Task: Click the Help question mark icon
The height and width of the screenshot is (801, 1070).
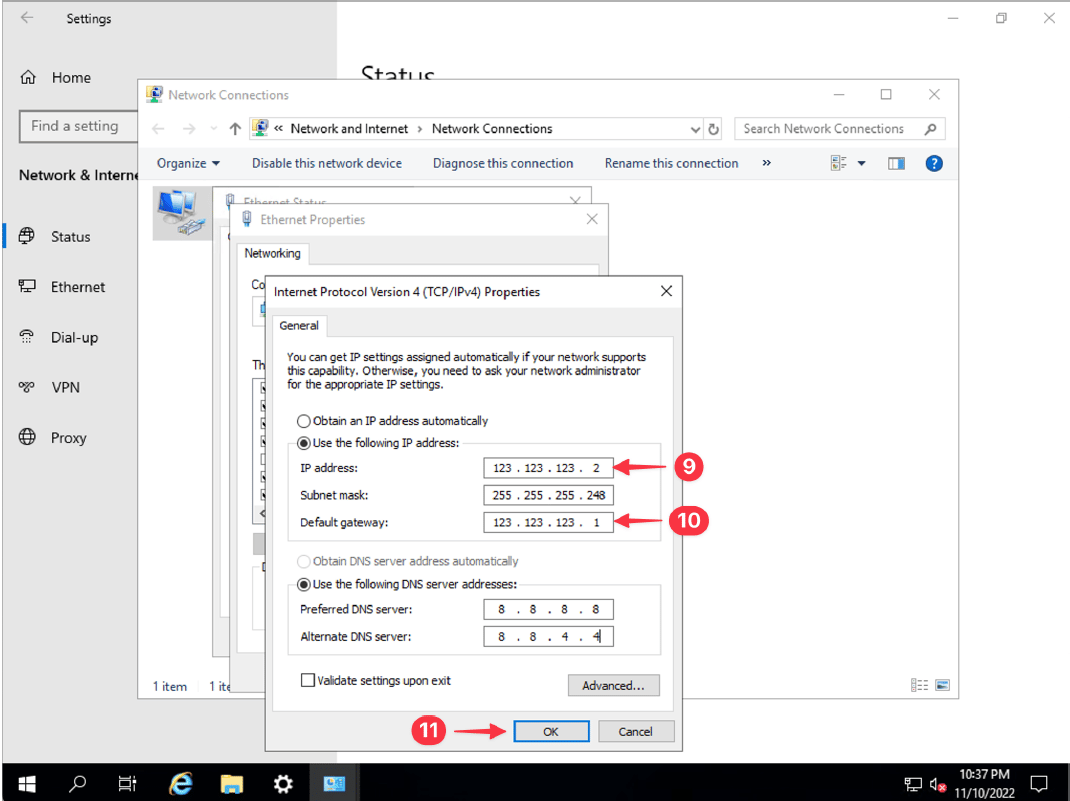Action: tap(934, 163)
